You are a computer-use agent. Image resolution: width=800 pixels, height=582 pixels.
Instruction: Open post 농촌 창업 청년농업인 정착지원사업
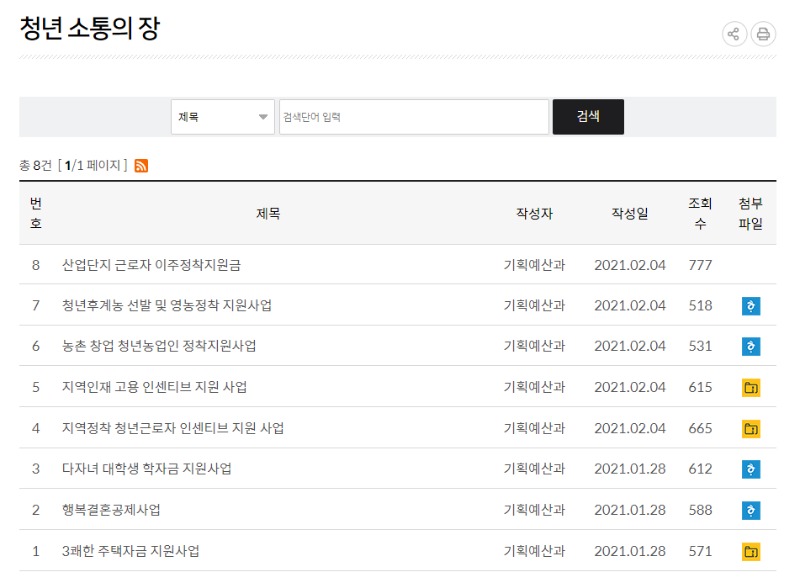point(159,347)
